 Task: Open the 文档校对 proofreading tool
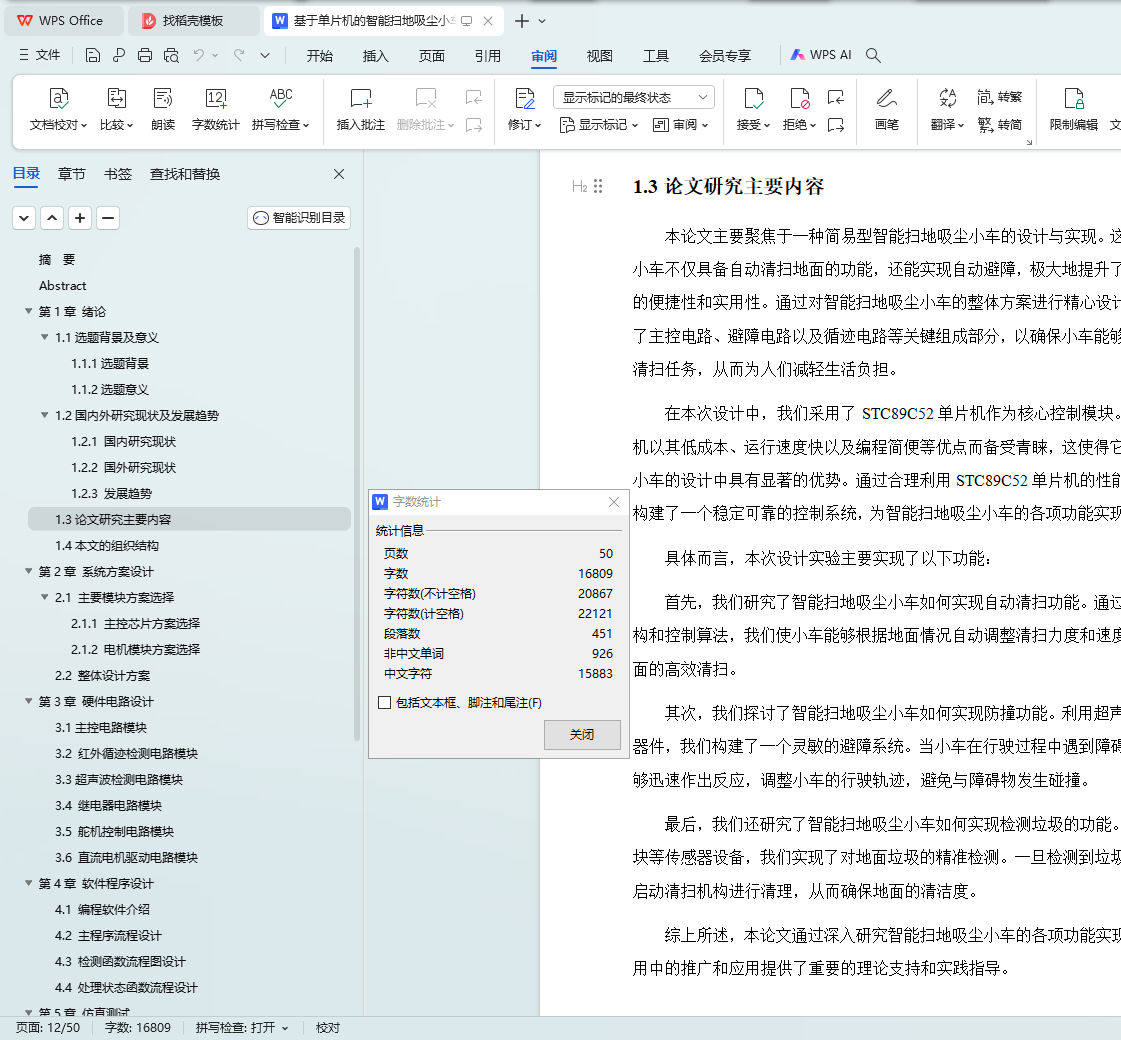59,109
